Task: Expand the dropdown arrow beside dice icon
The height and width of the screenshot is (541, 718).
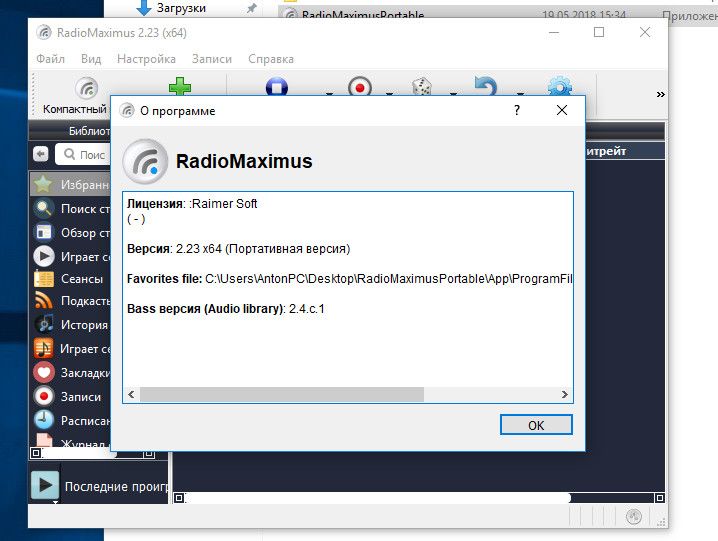Action: tap(451, 93)
